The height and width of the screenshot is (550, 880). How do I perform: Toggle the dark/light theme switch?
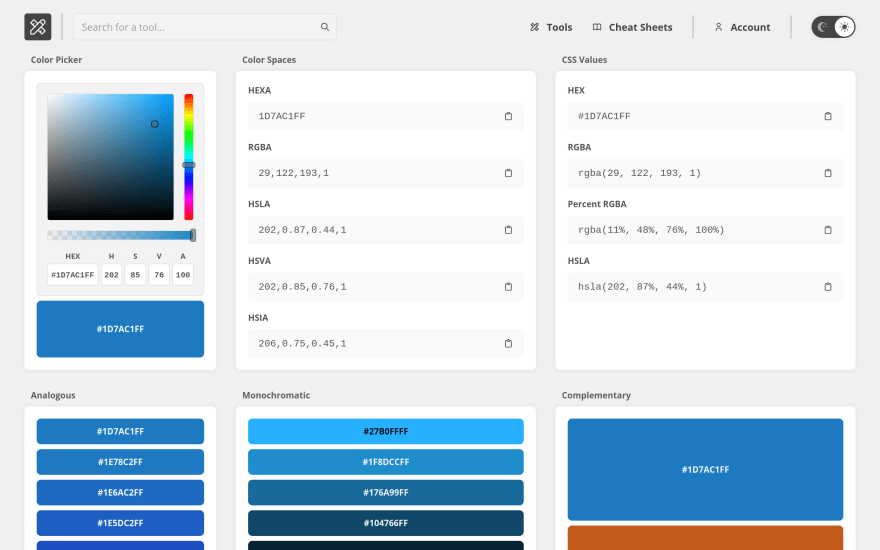[x=833, y=27]
